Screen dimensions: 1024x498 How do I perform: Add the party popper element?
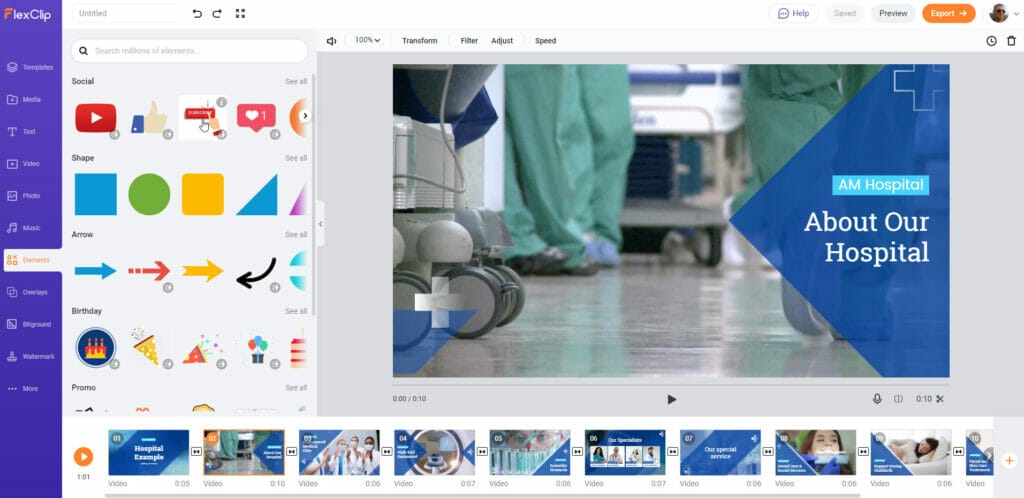click(x=146, y=347)
